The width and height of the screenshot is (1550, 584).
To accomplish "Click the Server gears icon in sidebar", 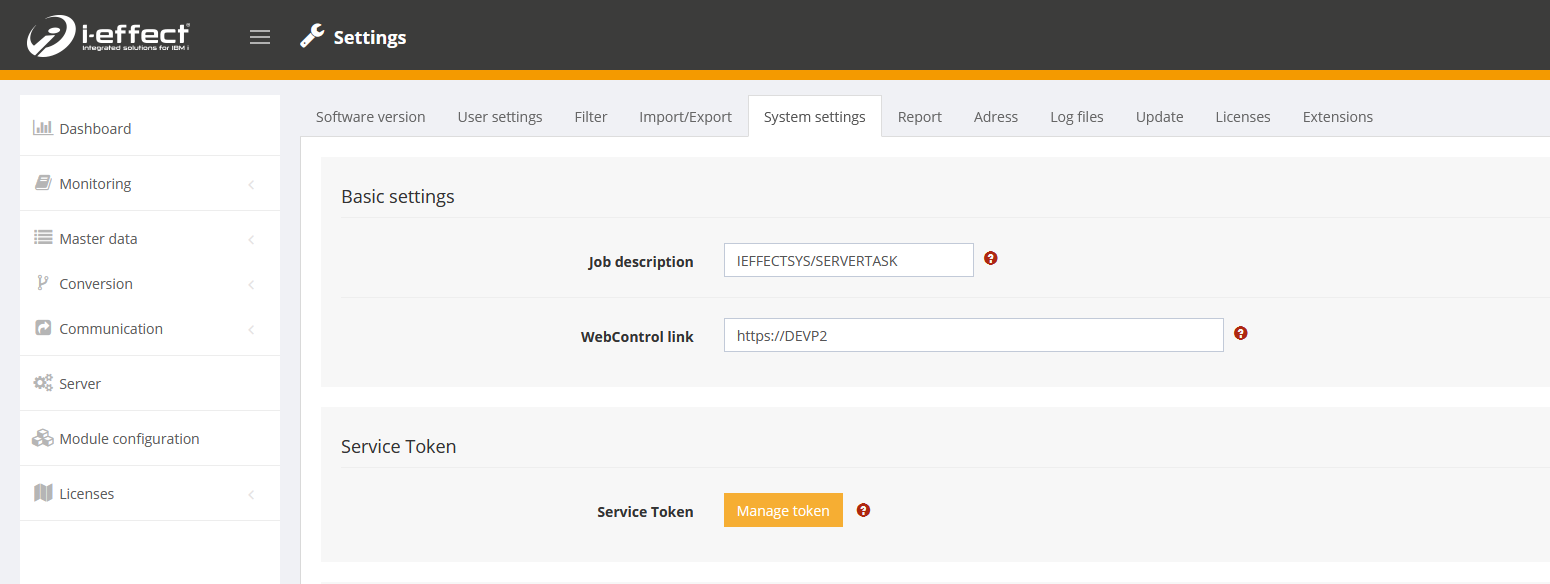I will 42,383.
